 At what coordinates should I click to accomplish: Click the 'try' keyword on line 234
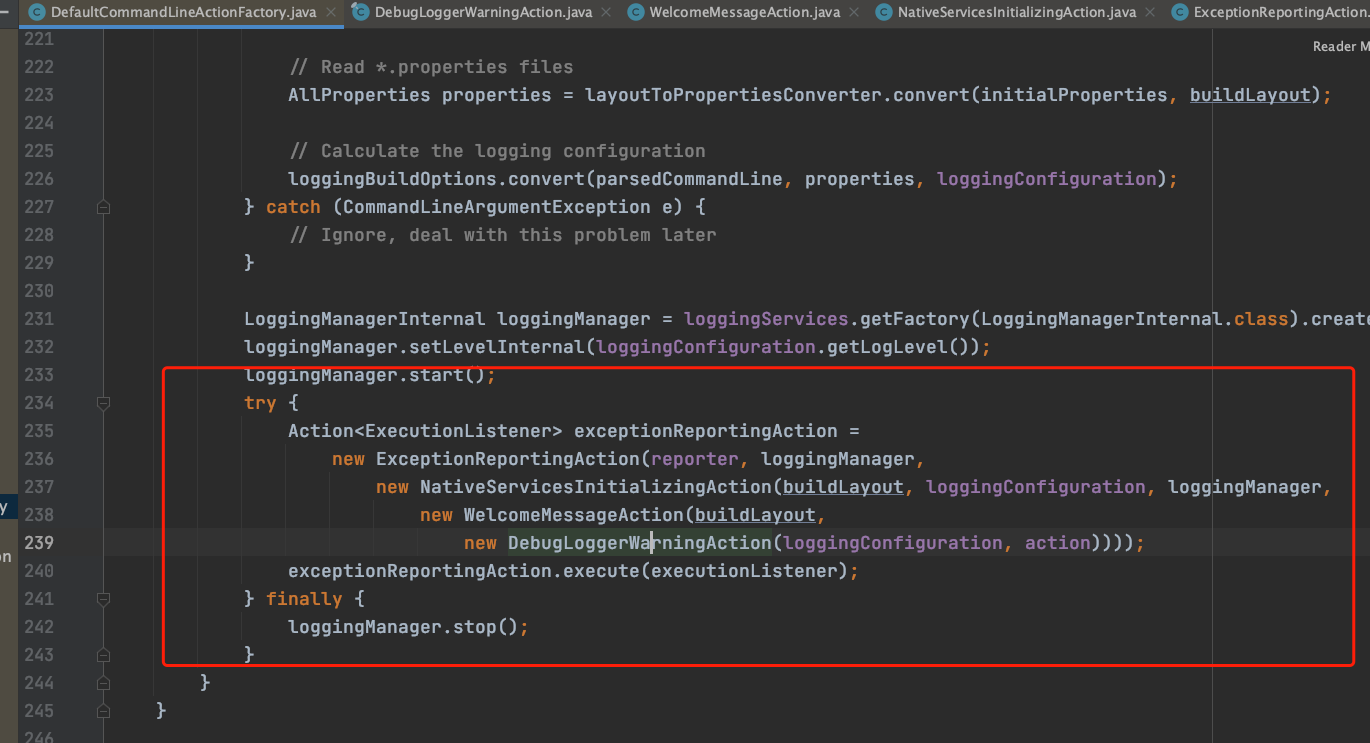click(260, 403)
